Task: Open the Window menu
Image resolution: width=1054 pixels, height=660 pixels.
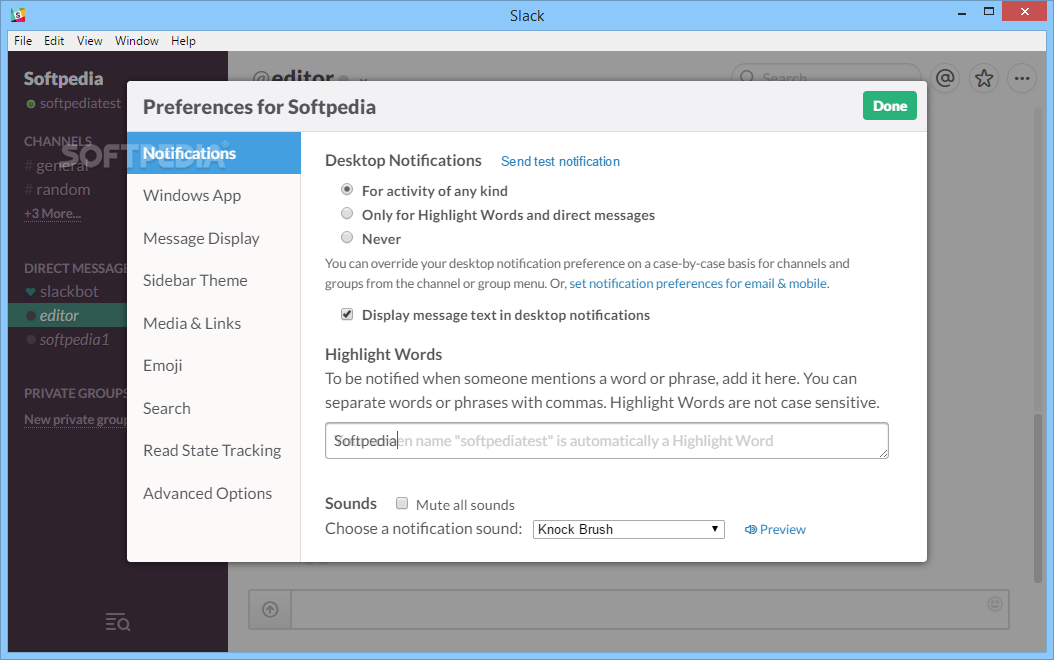Action: pyautogui.click(x=136, y=41)
